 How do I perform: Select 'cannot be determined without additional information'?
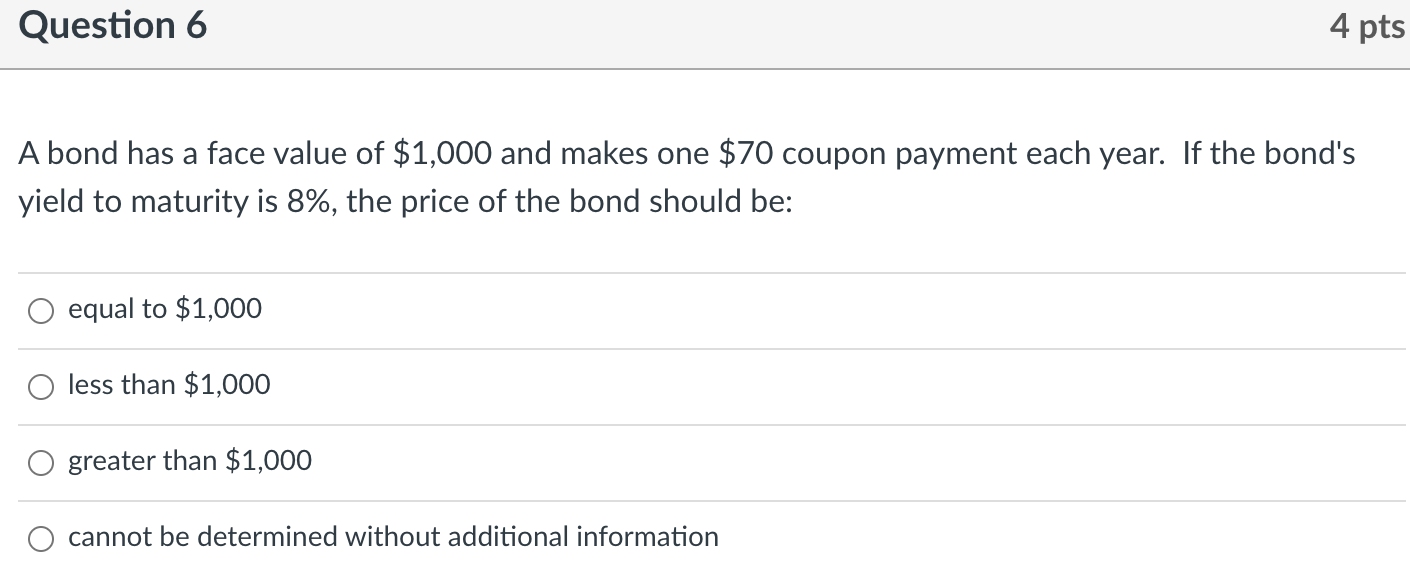[x=40, y=538]
